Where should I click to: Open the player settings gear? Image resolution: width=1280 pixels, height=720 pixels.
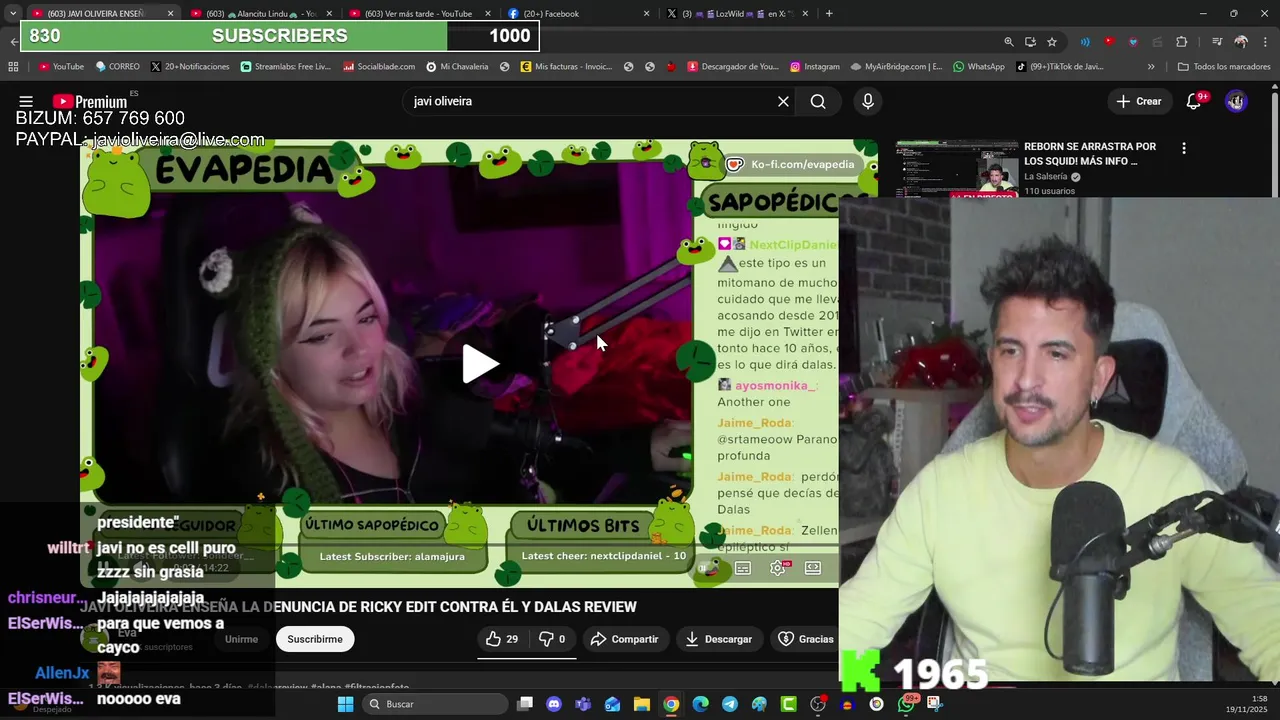[778, 568]
